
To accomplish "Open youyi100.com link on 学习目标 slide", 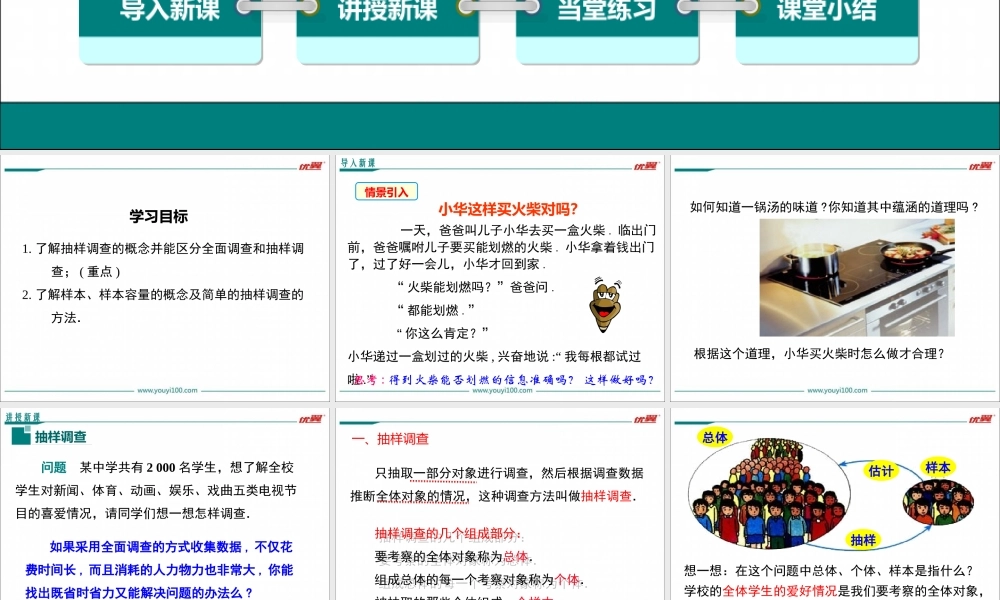I will click(165, 391).
